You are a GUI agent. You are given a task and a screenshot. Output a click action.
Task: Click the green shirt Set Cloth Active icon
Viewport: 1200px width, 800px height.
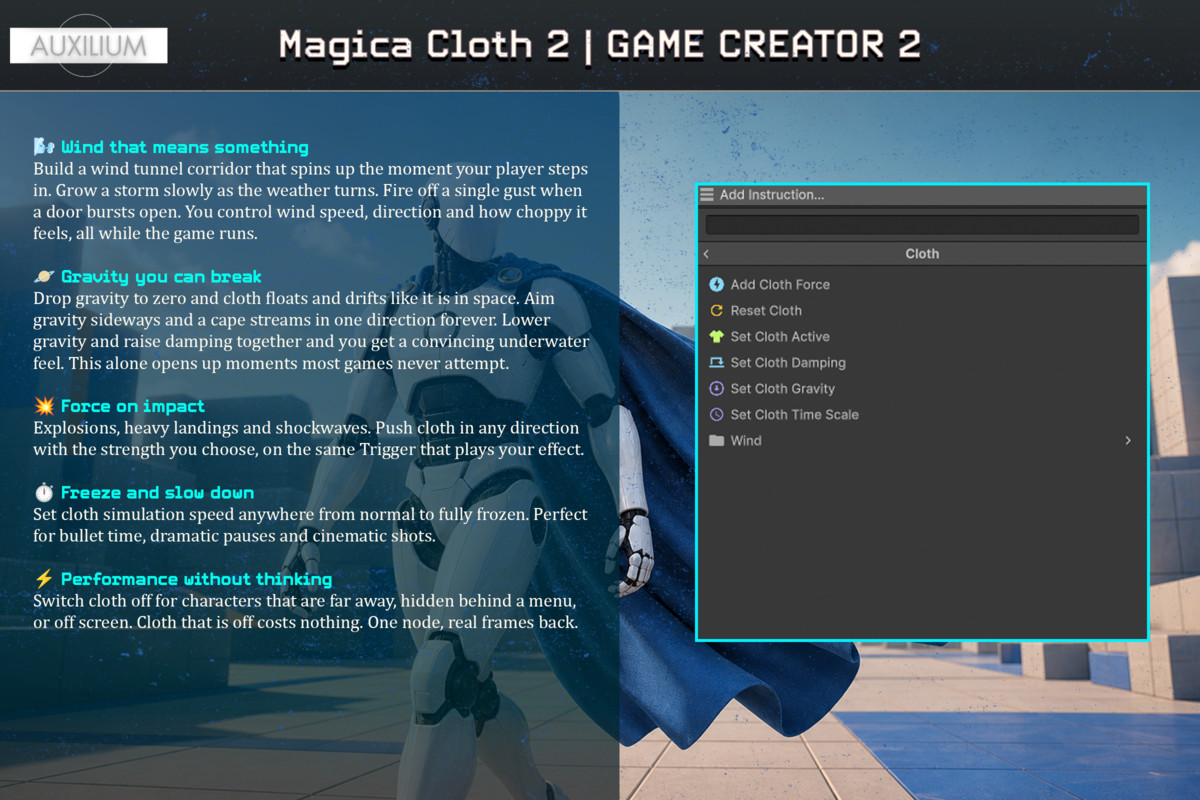tap(716, 337)
